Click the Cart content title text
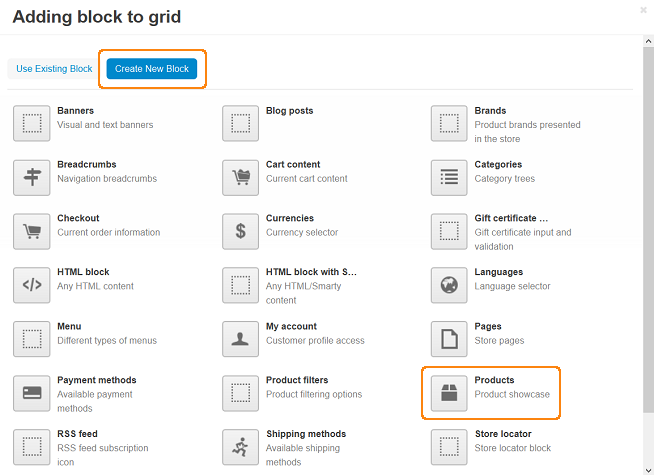Image resolution: width=654 pixels, height=475 pixels. pyautogui.click(x=293, y=164)
